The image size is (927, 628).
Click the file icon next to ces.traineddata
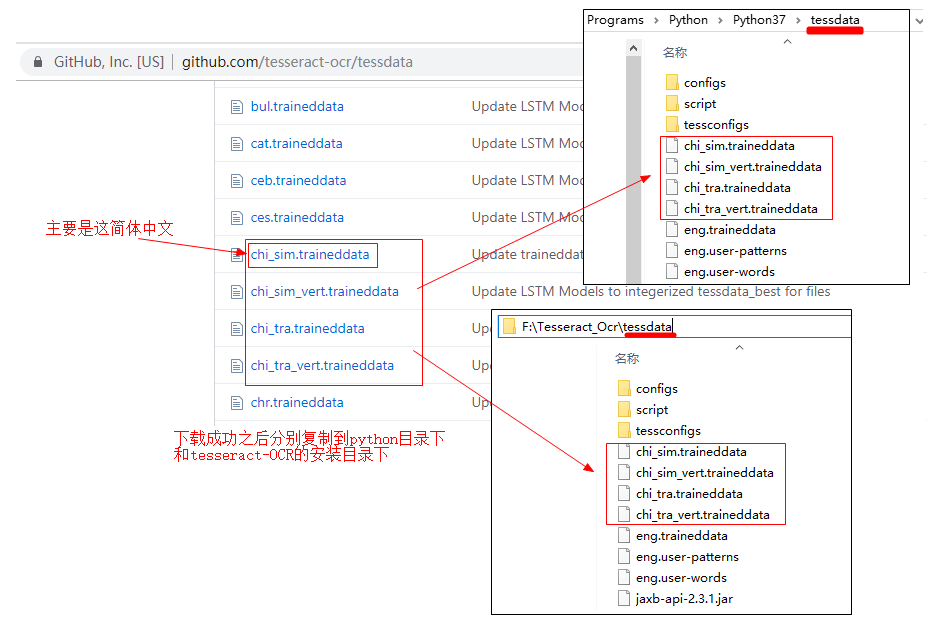tap(236, 218)
